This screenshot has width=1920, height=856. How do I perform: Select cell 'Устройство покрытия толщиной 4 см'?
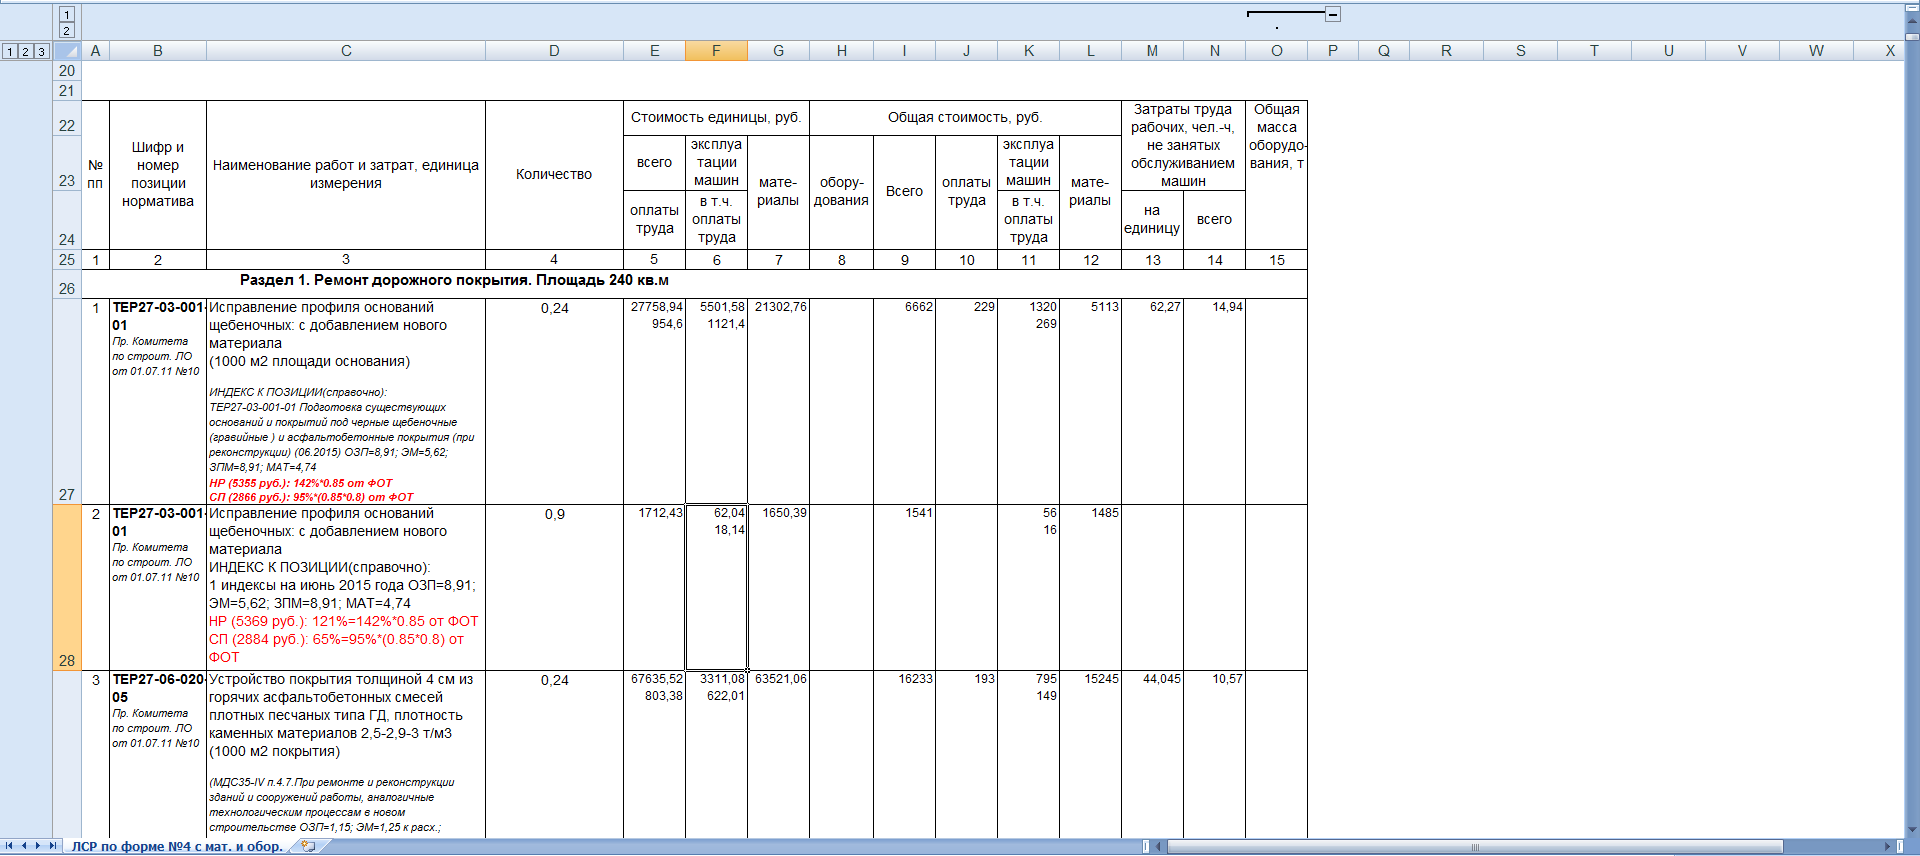point(346,754)
